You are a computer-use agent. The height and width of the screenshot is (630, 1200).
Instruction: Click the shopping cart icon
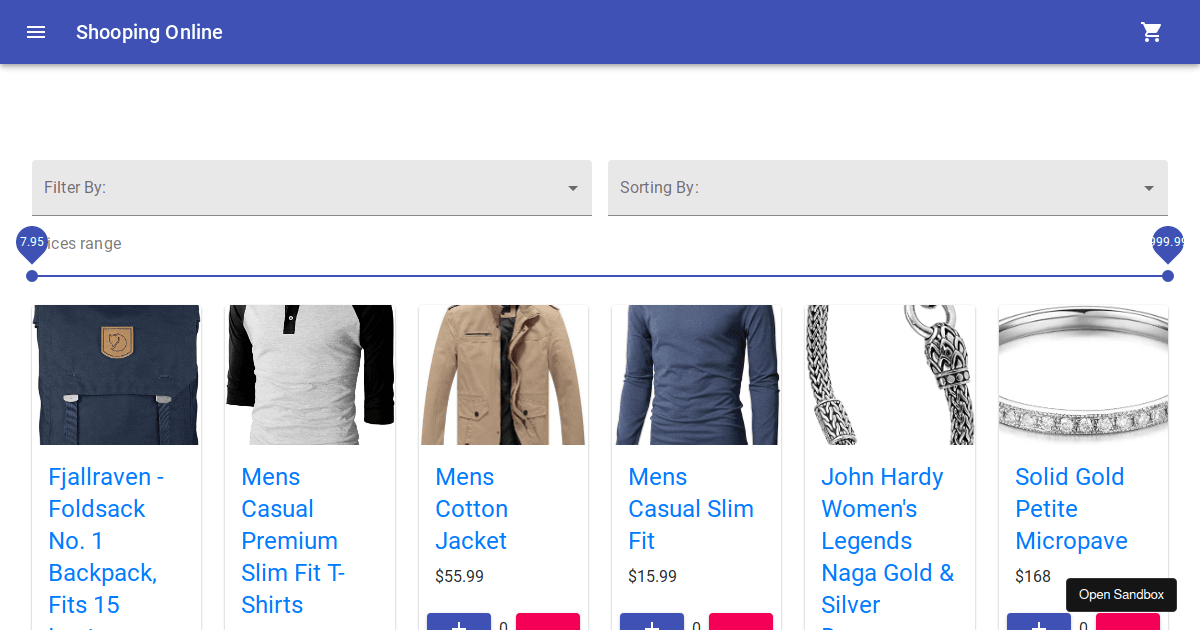pyautogui.click(x=1151, y=32)
